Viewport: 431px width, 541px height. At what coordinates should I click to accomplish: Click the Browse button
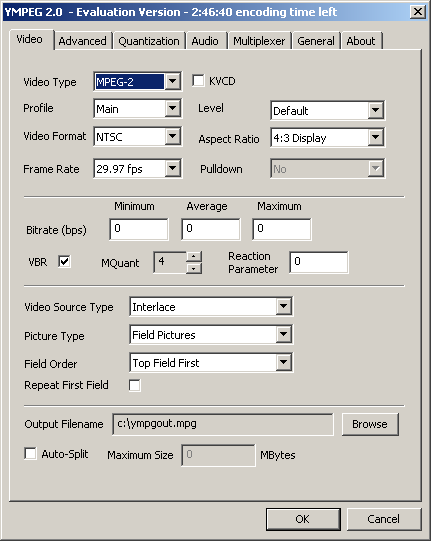(370, 424)
